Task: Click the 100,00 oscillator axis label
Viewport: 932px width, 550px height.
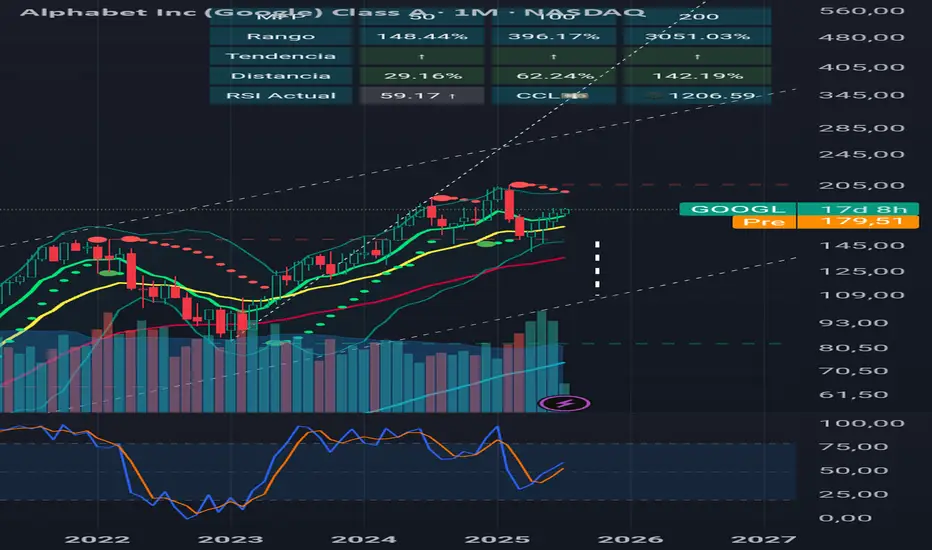Action: tap(862, 423)
